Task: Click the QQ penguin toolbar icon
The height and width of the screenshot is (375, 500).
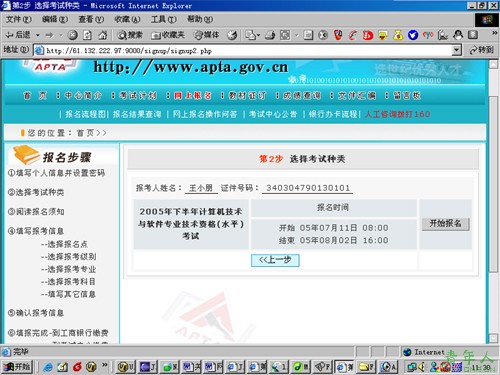Action: 458,35
